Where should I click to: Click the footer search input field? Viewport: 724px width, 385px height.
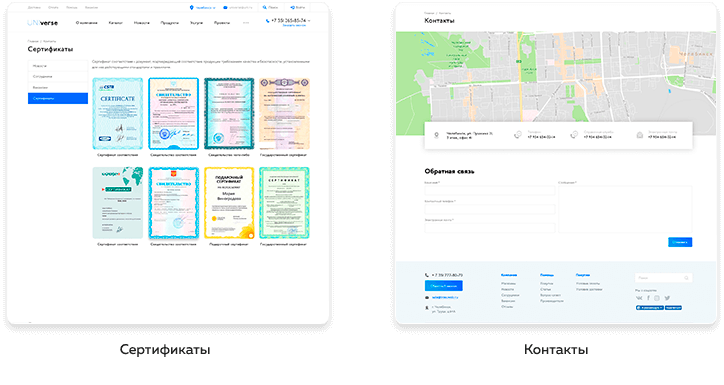coord(663,278)
